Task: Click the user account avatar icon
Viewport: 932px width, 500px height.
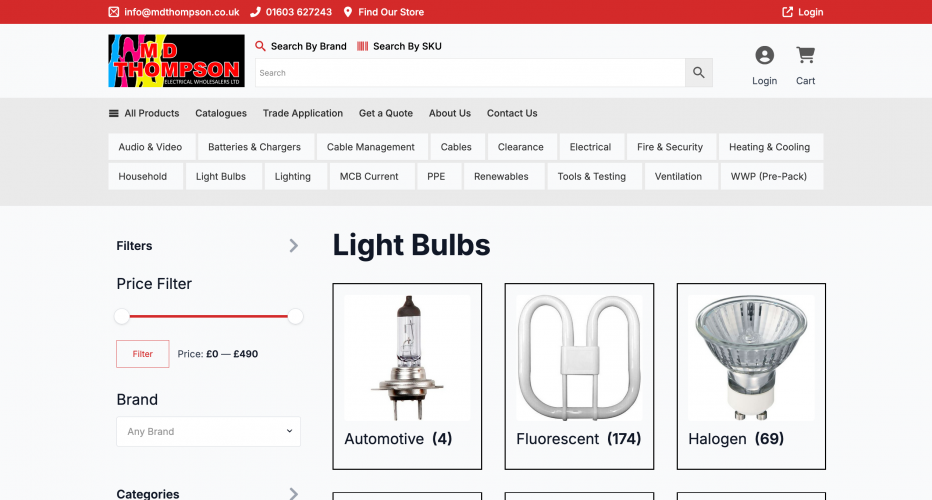Action: [x=764, y=55]
